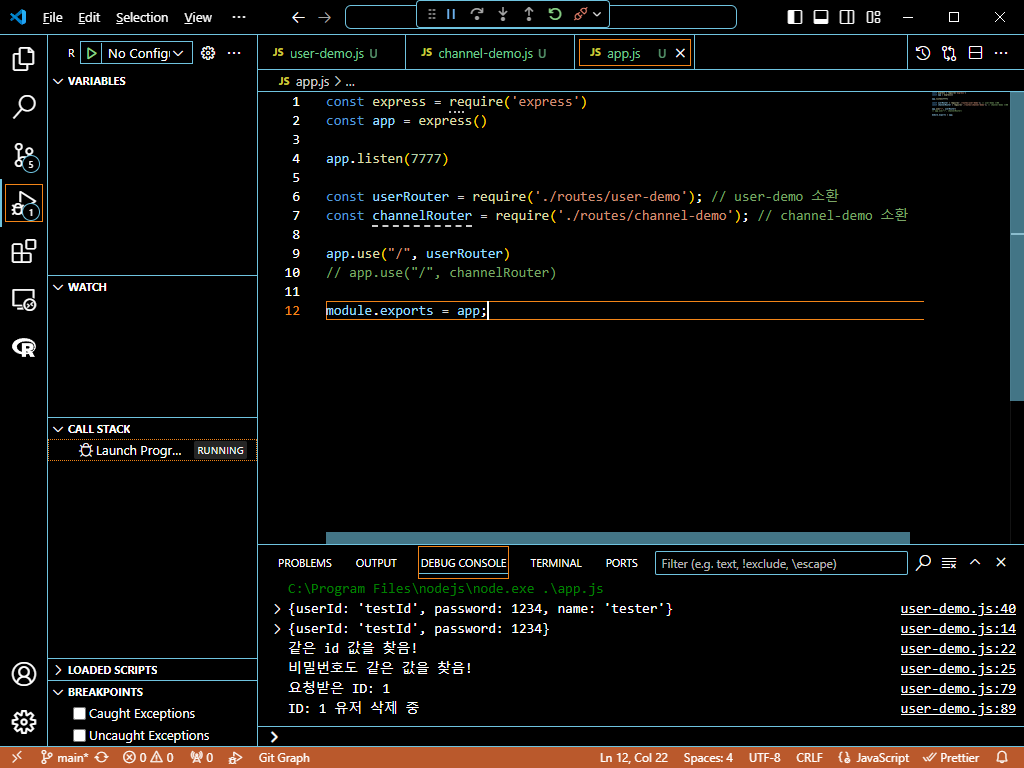Open the disconnect options dropdown arrow
The image size is (1024, 768).
[x=597, y=14]
